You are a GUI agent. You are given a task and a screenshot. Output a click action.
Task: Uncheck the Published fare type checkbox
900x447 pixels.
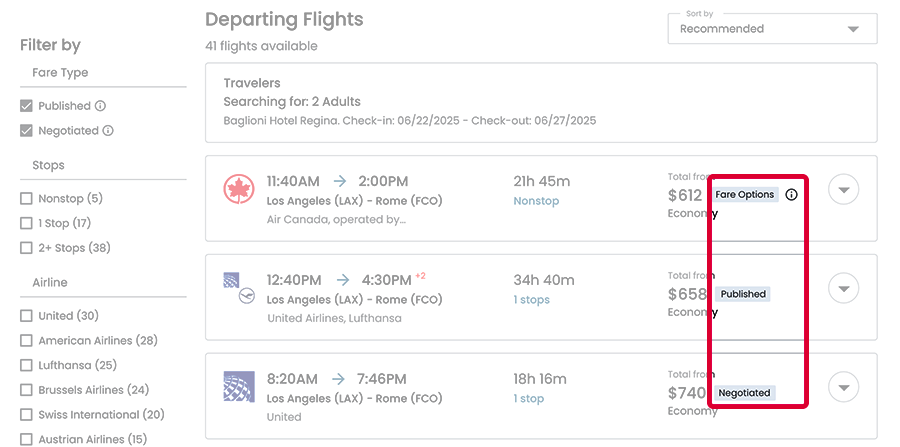27,106
